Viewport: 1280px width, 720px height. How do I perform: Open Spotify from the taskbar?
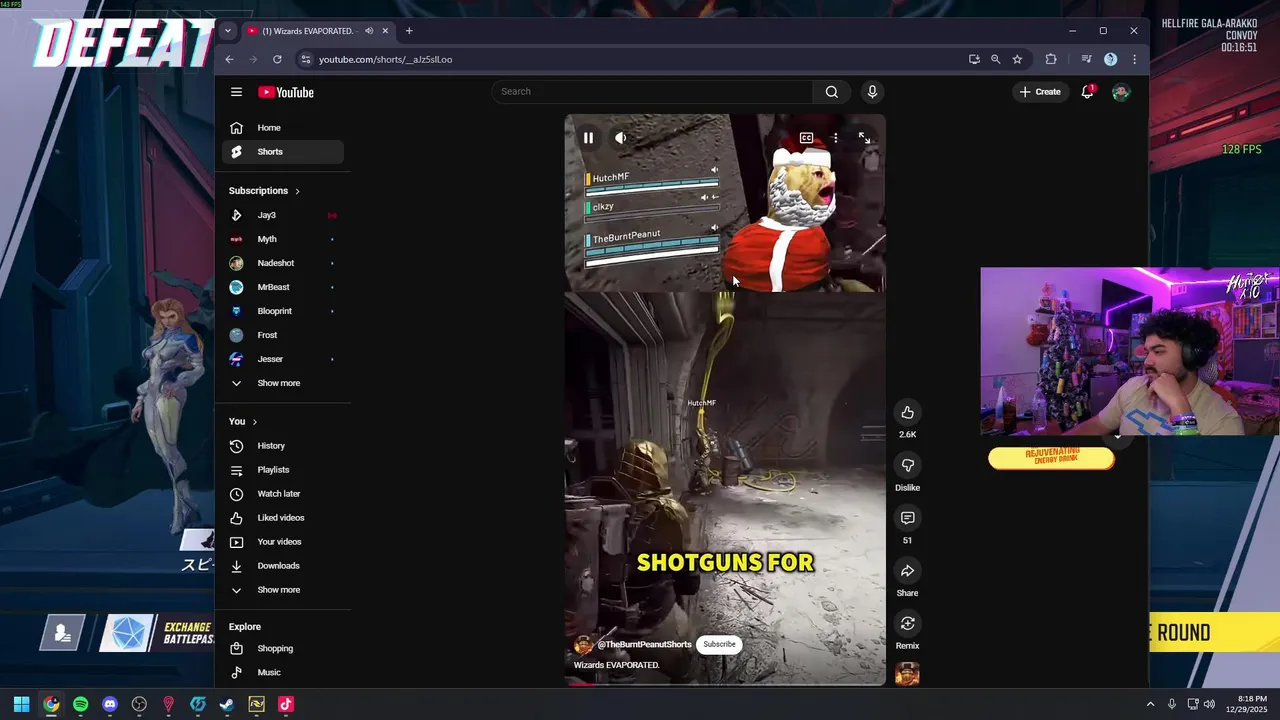pyautogui.click(x=80, y=704)
